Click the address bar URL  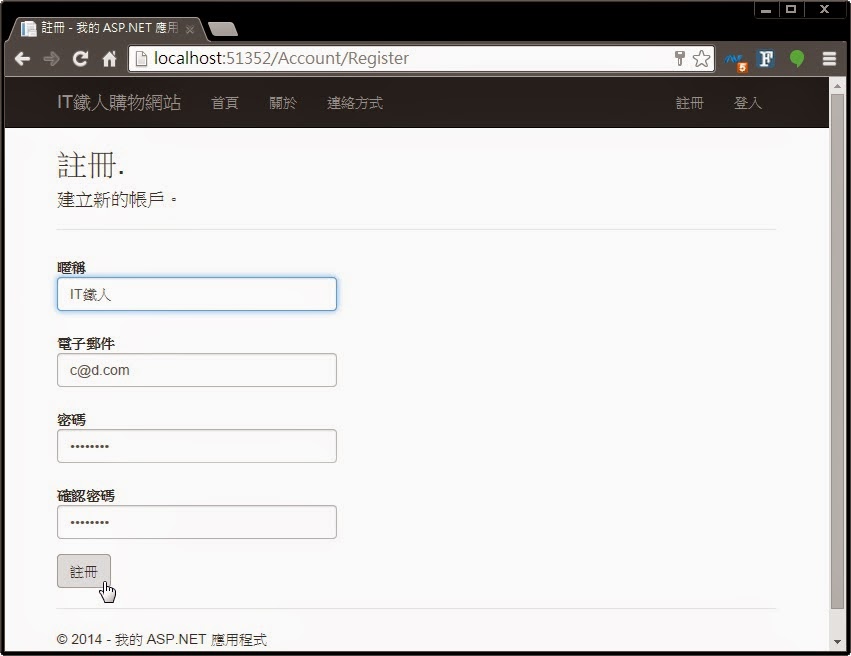point(281,59)
